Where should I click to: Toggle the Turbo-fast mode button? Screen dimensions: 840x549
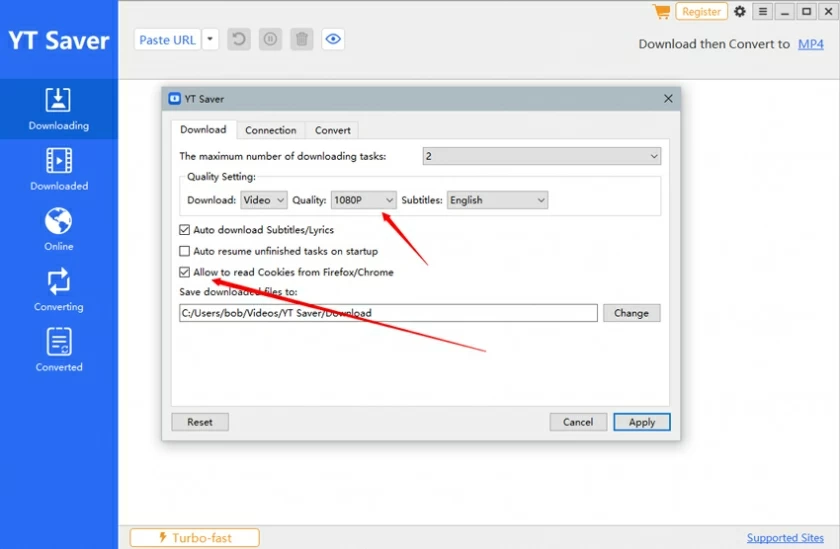click(194, 538)
